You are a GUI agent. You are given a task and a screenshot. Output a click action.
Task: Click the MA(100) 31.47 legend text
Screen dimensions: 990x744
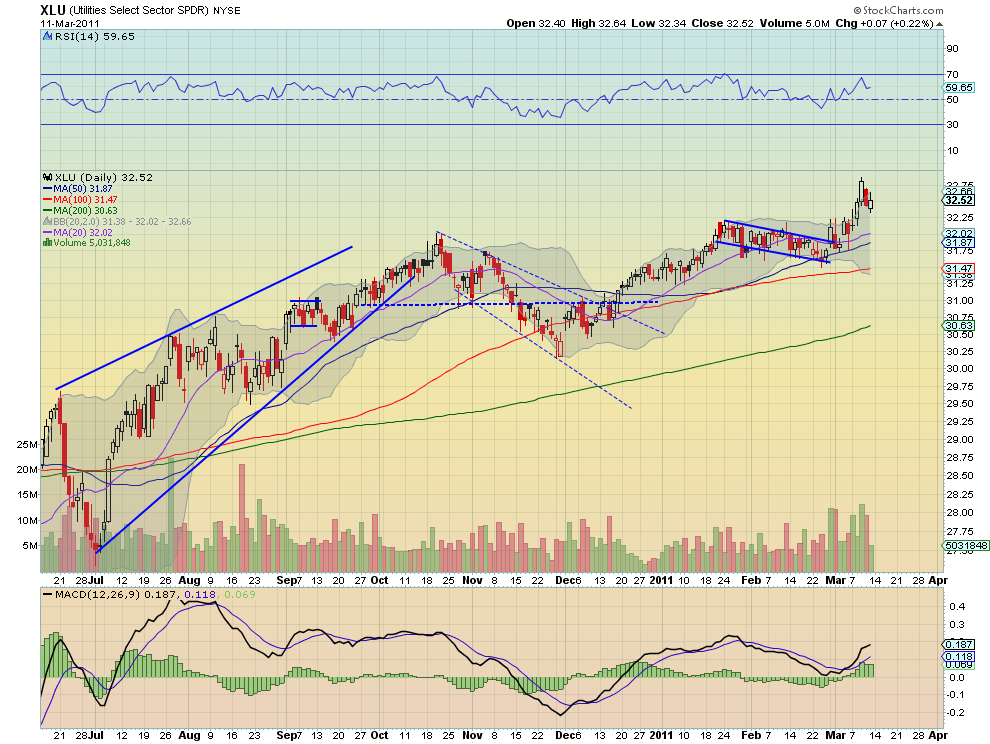coord(85,200)
